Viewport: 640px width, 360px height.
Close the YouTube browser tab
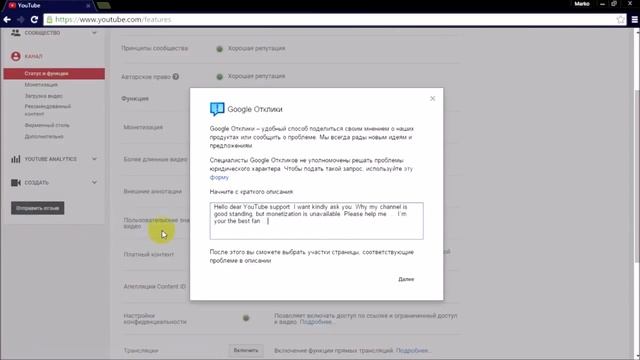pyautogui.click(x=88, y=6)
